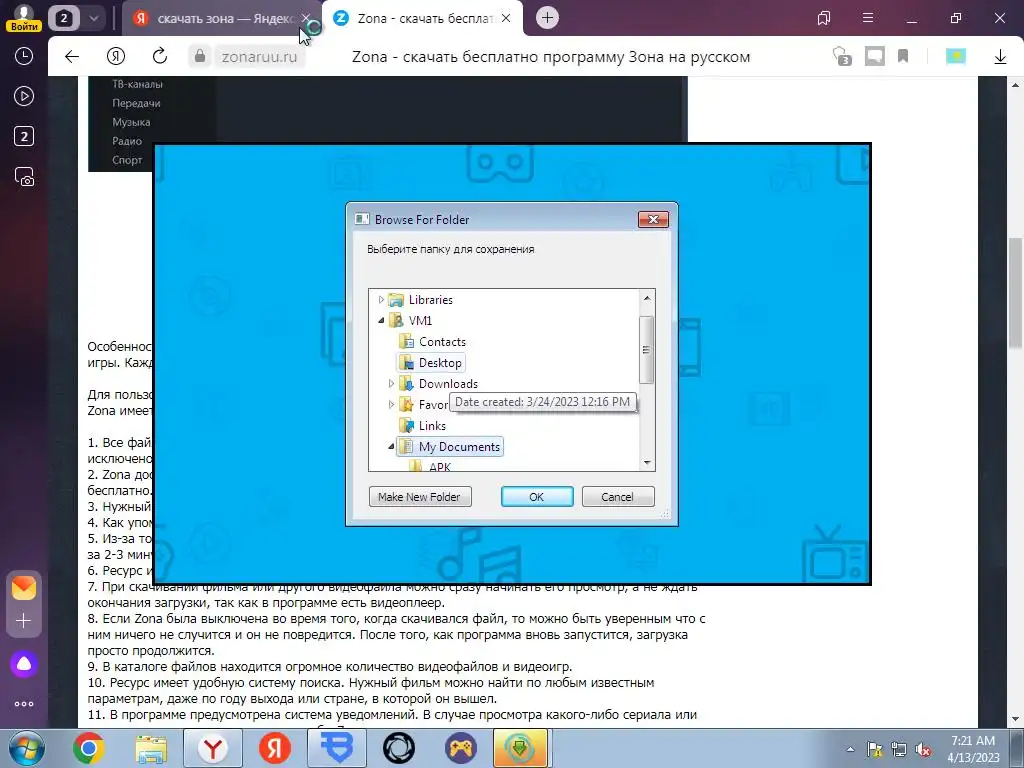The height and width of the screenshot is (768, 1024).
Task: Click ТВ-каналы menu item
Action: click(137, 84)
